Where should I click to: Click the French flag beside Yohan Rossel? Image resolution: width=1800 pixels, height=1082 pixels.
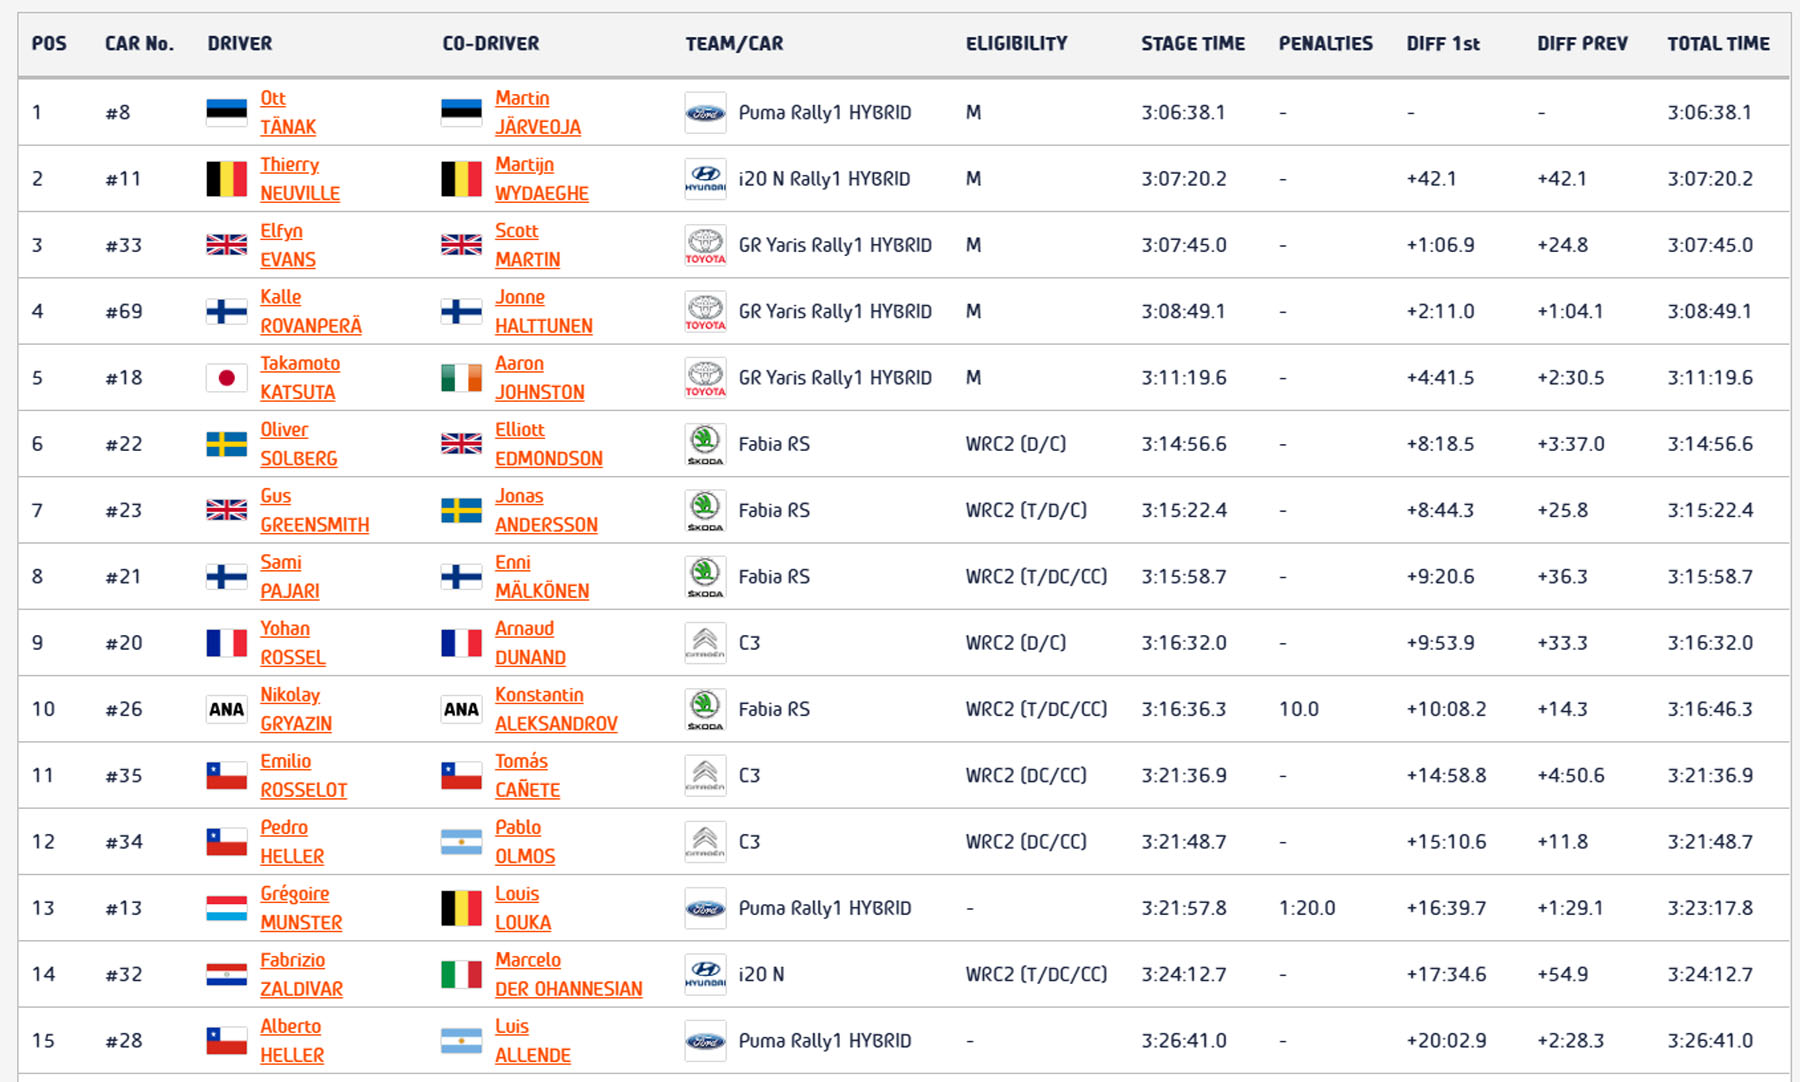click(227, 642)
